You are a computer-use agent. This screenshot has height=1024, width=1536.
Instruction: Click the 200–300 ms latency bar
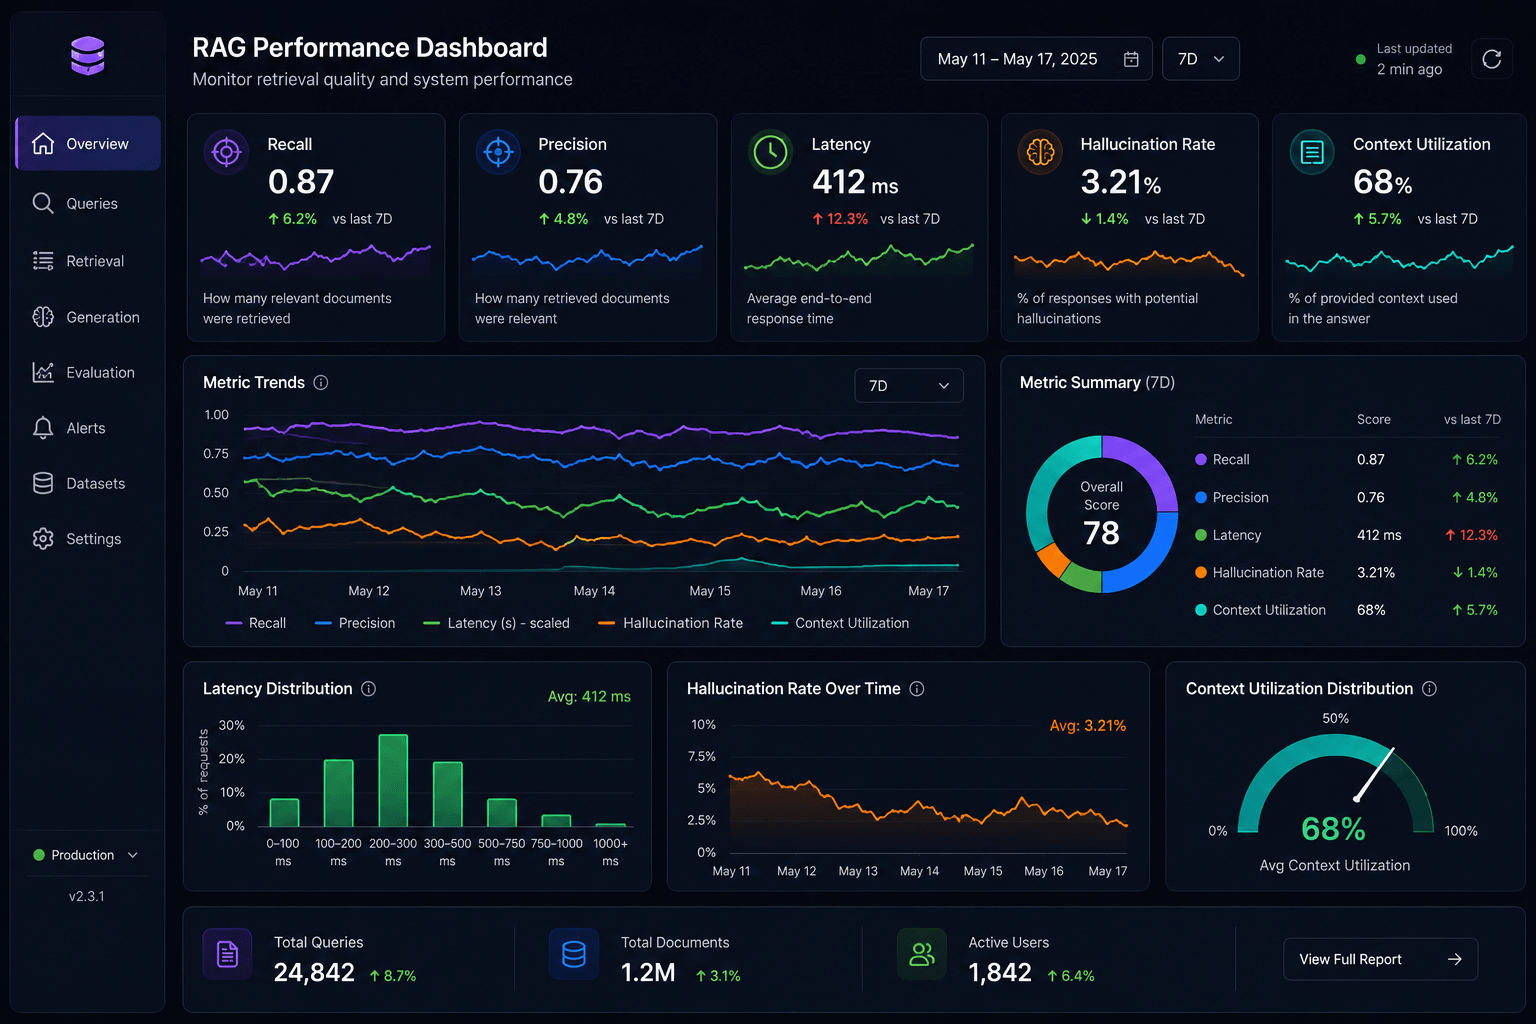[x=393, y=780]
